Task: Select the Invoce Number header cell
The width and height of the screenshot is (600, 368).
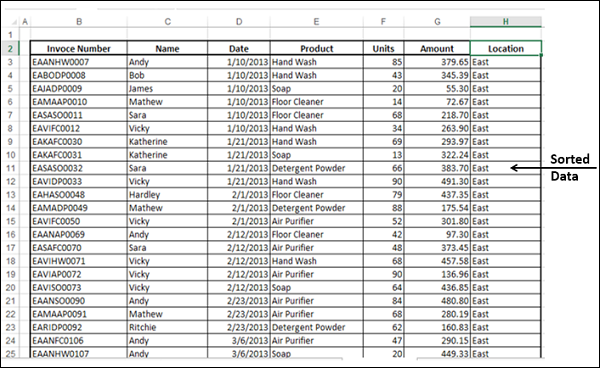Action: 79,49
